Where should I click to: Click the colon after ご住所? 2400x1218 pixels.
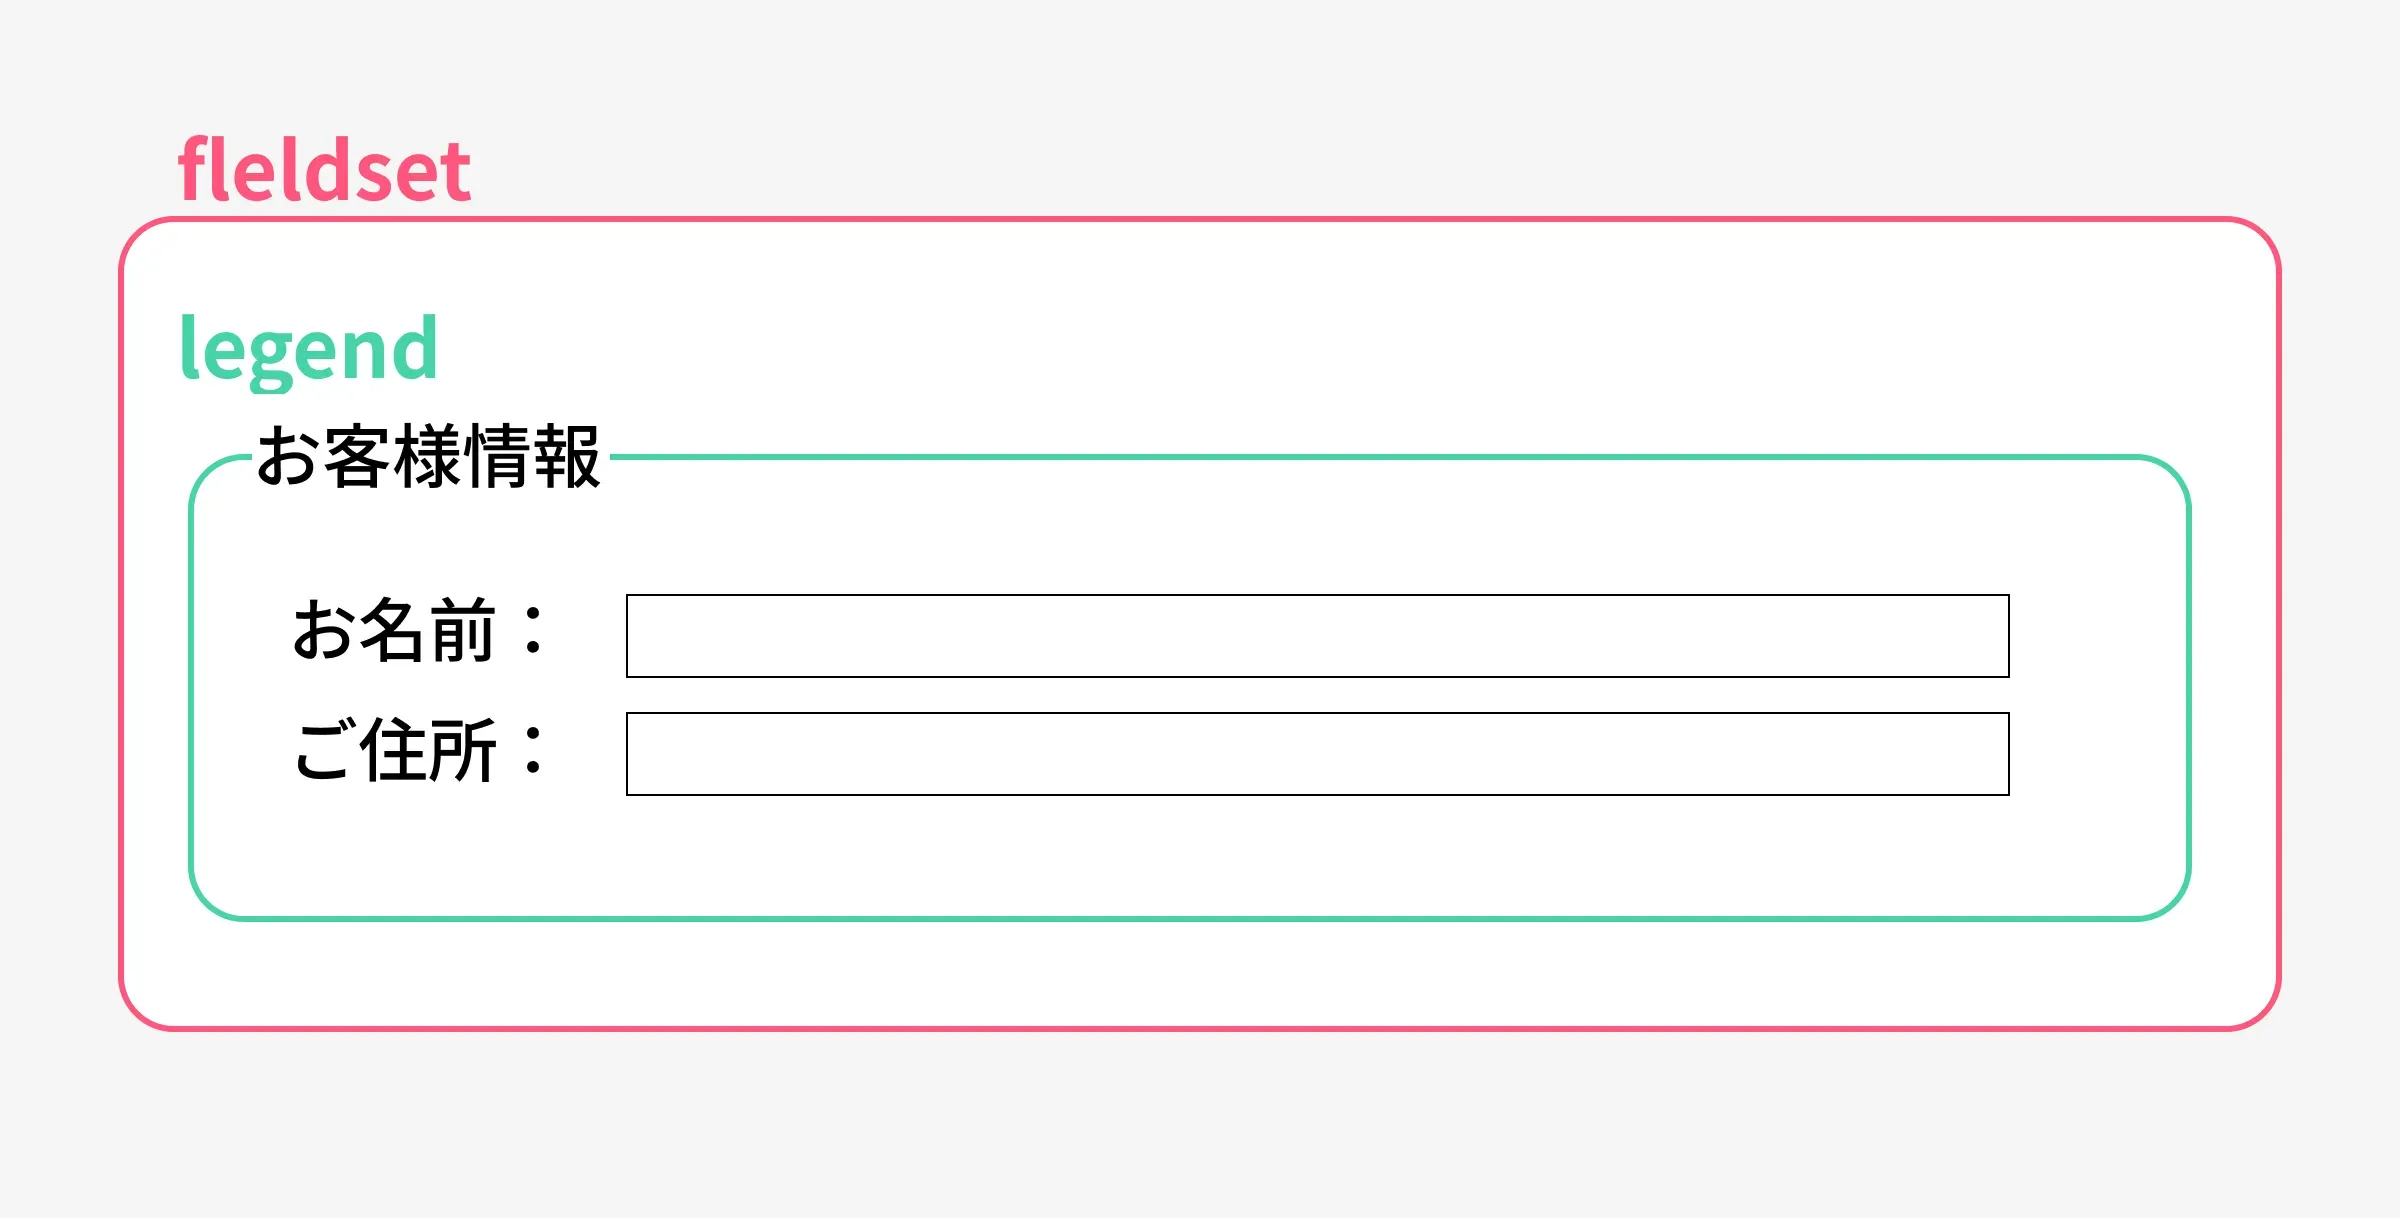pyautogui.click(x=534, y=750)
